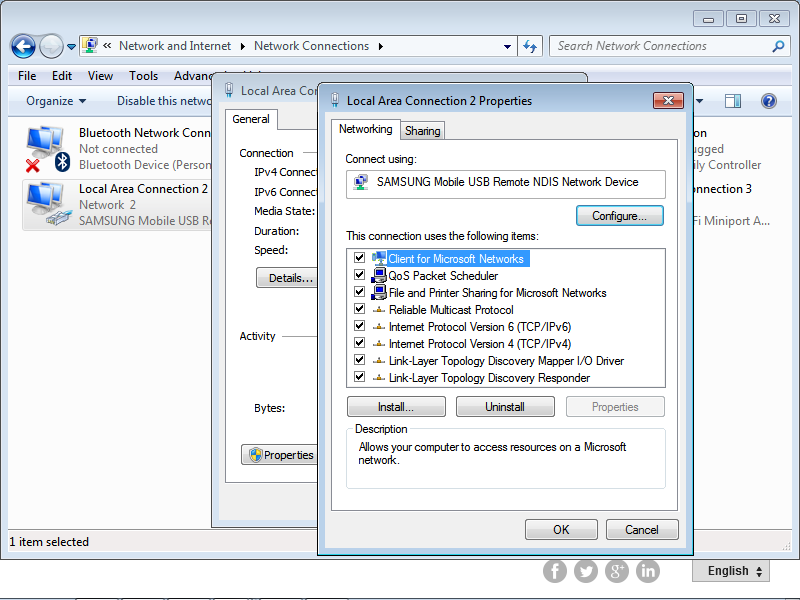The image size is (800, 600).
Task: Cancel the Properties dialog
Action: [x=642, y=530]
